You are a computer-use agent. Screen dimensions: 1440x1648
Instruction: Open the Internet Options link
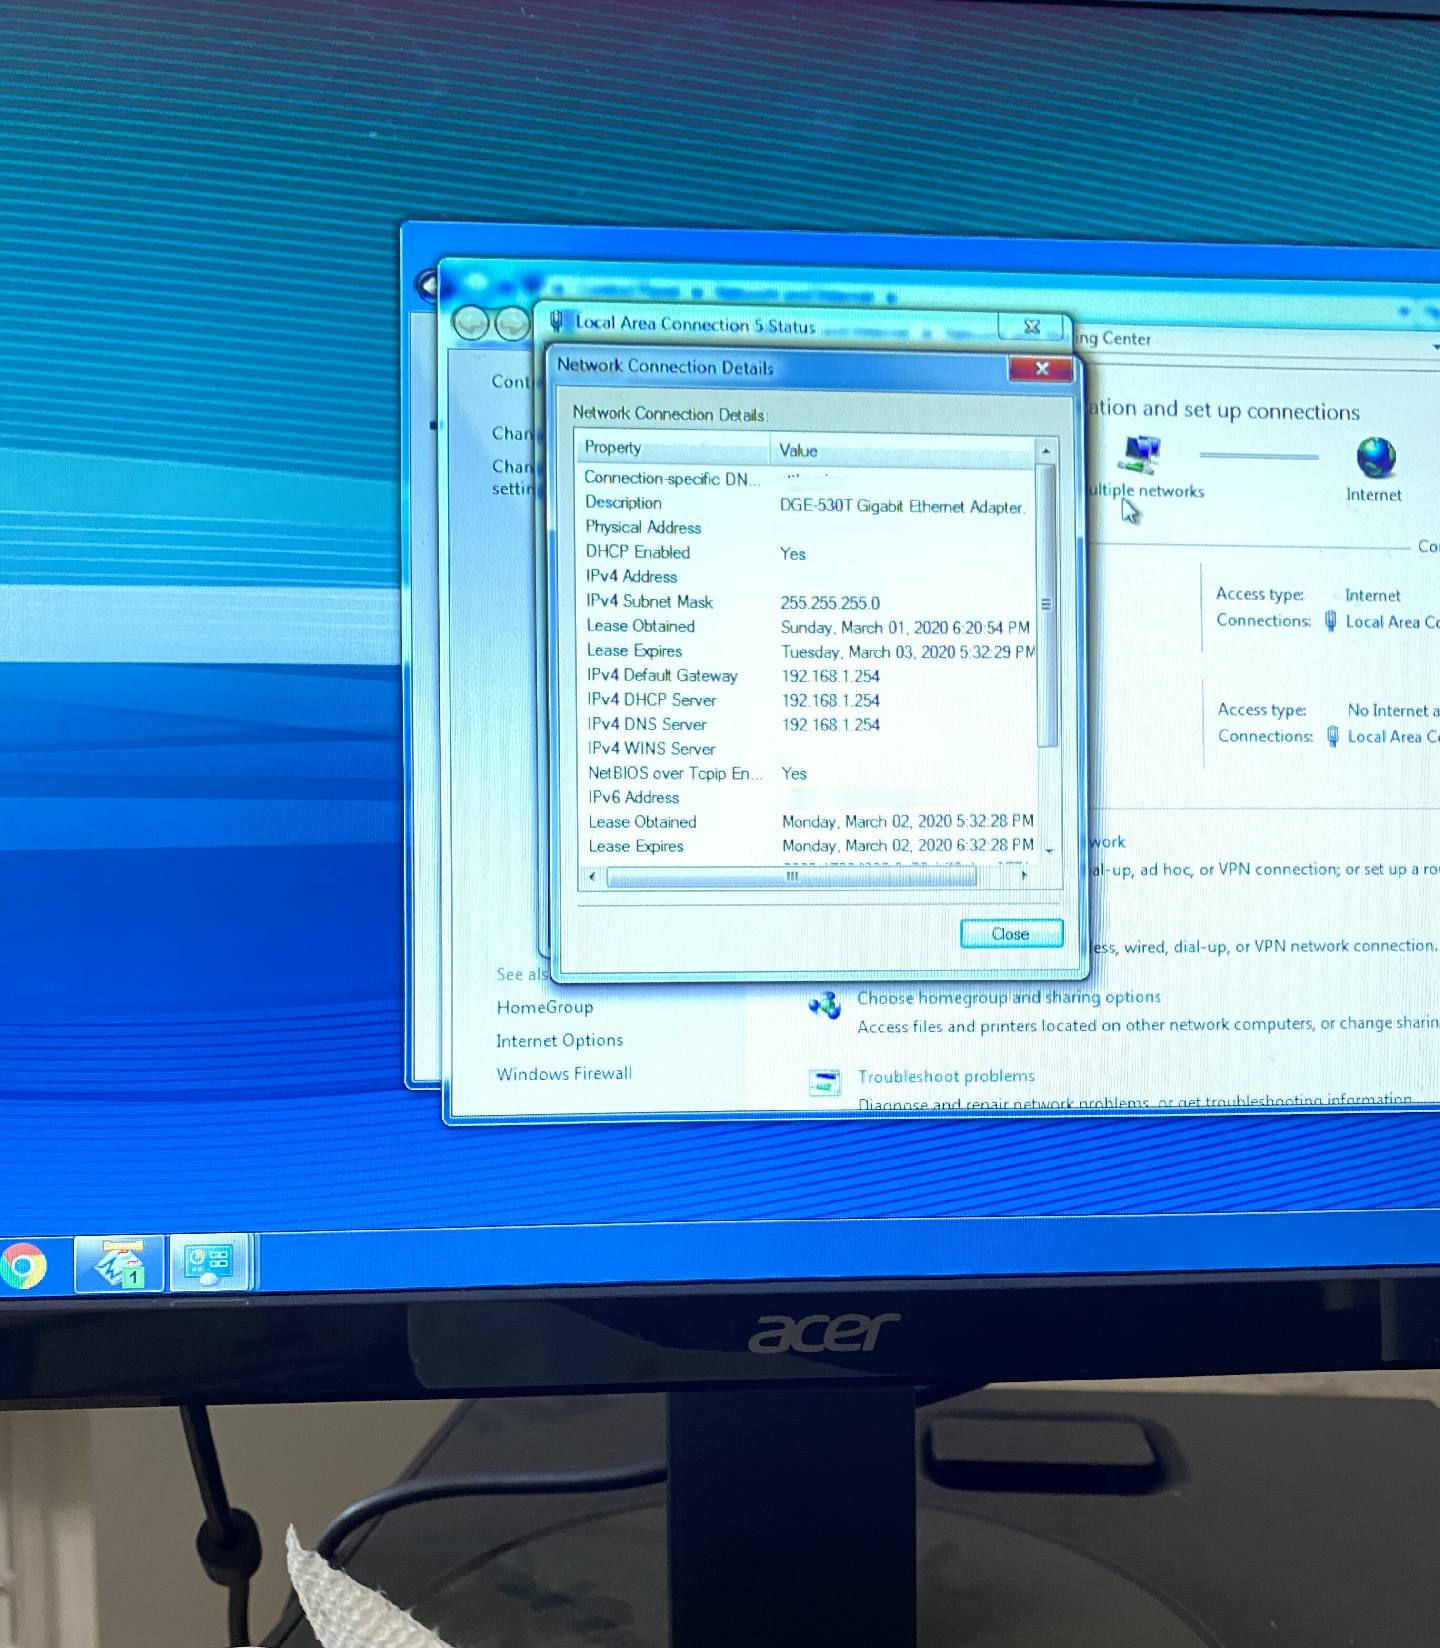(x=559, y=1041)
